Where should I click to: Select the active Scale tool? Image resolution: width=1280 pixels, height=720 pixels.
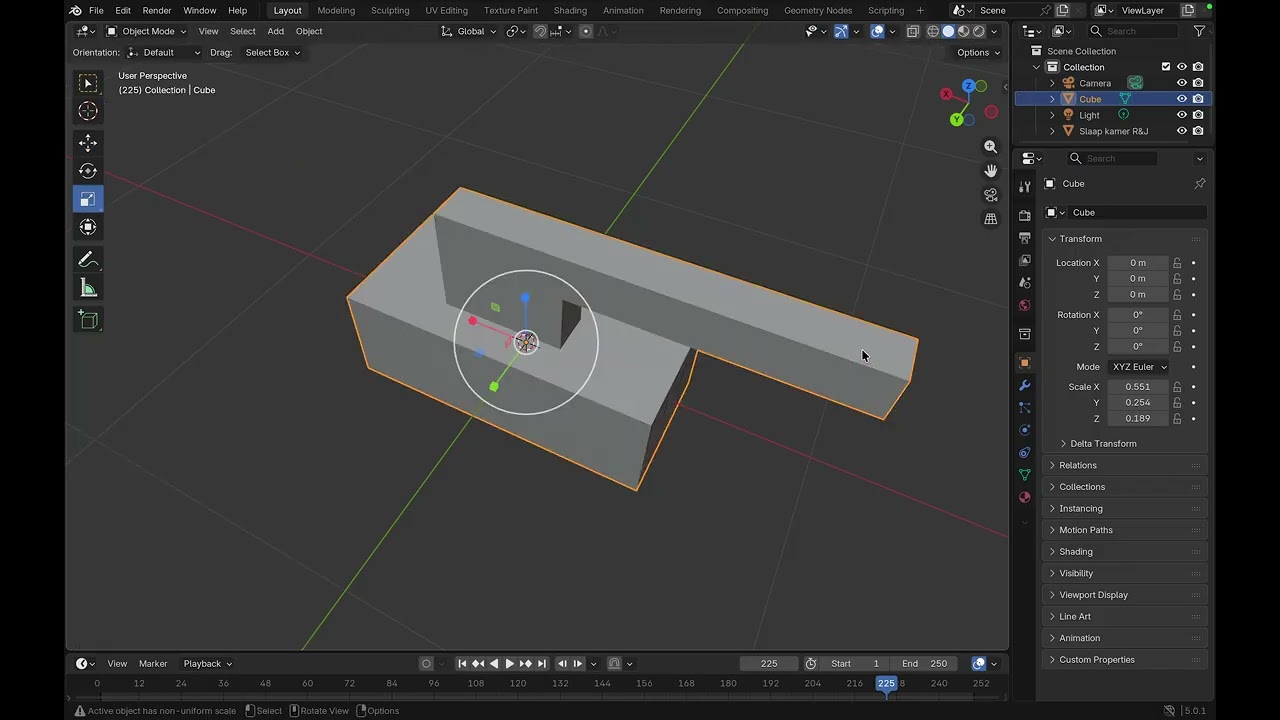click(x=88, y=199)
